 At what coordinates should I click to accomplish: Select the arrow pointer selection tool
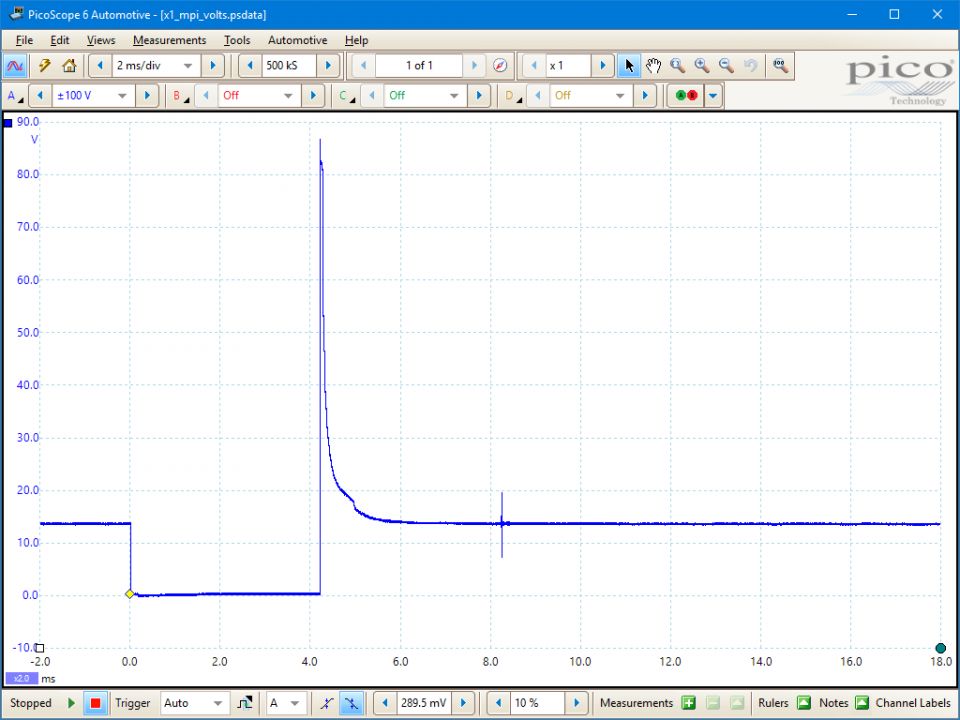tap(629, 66)
